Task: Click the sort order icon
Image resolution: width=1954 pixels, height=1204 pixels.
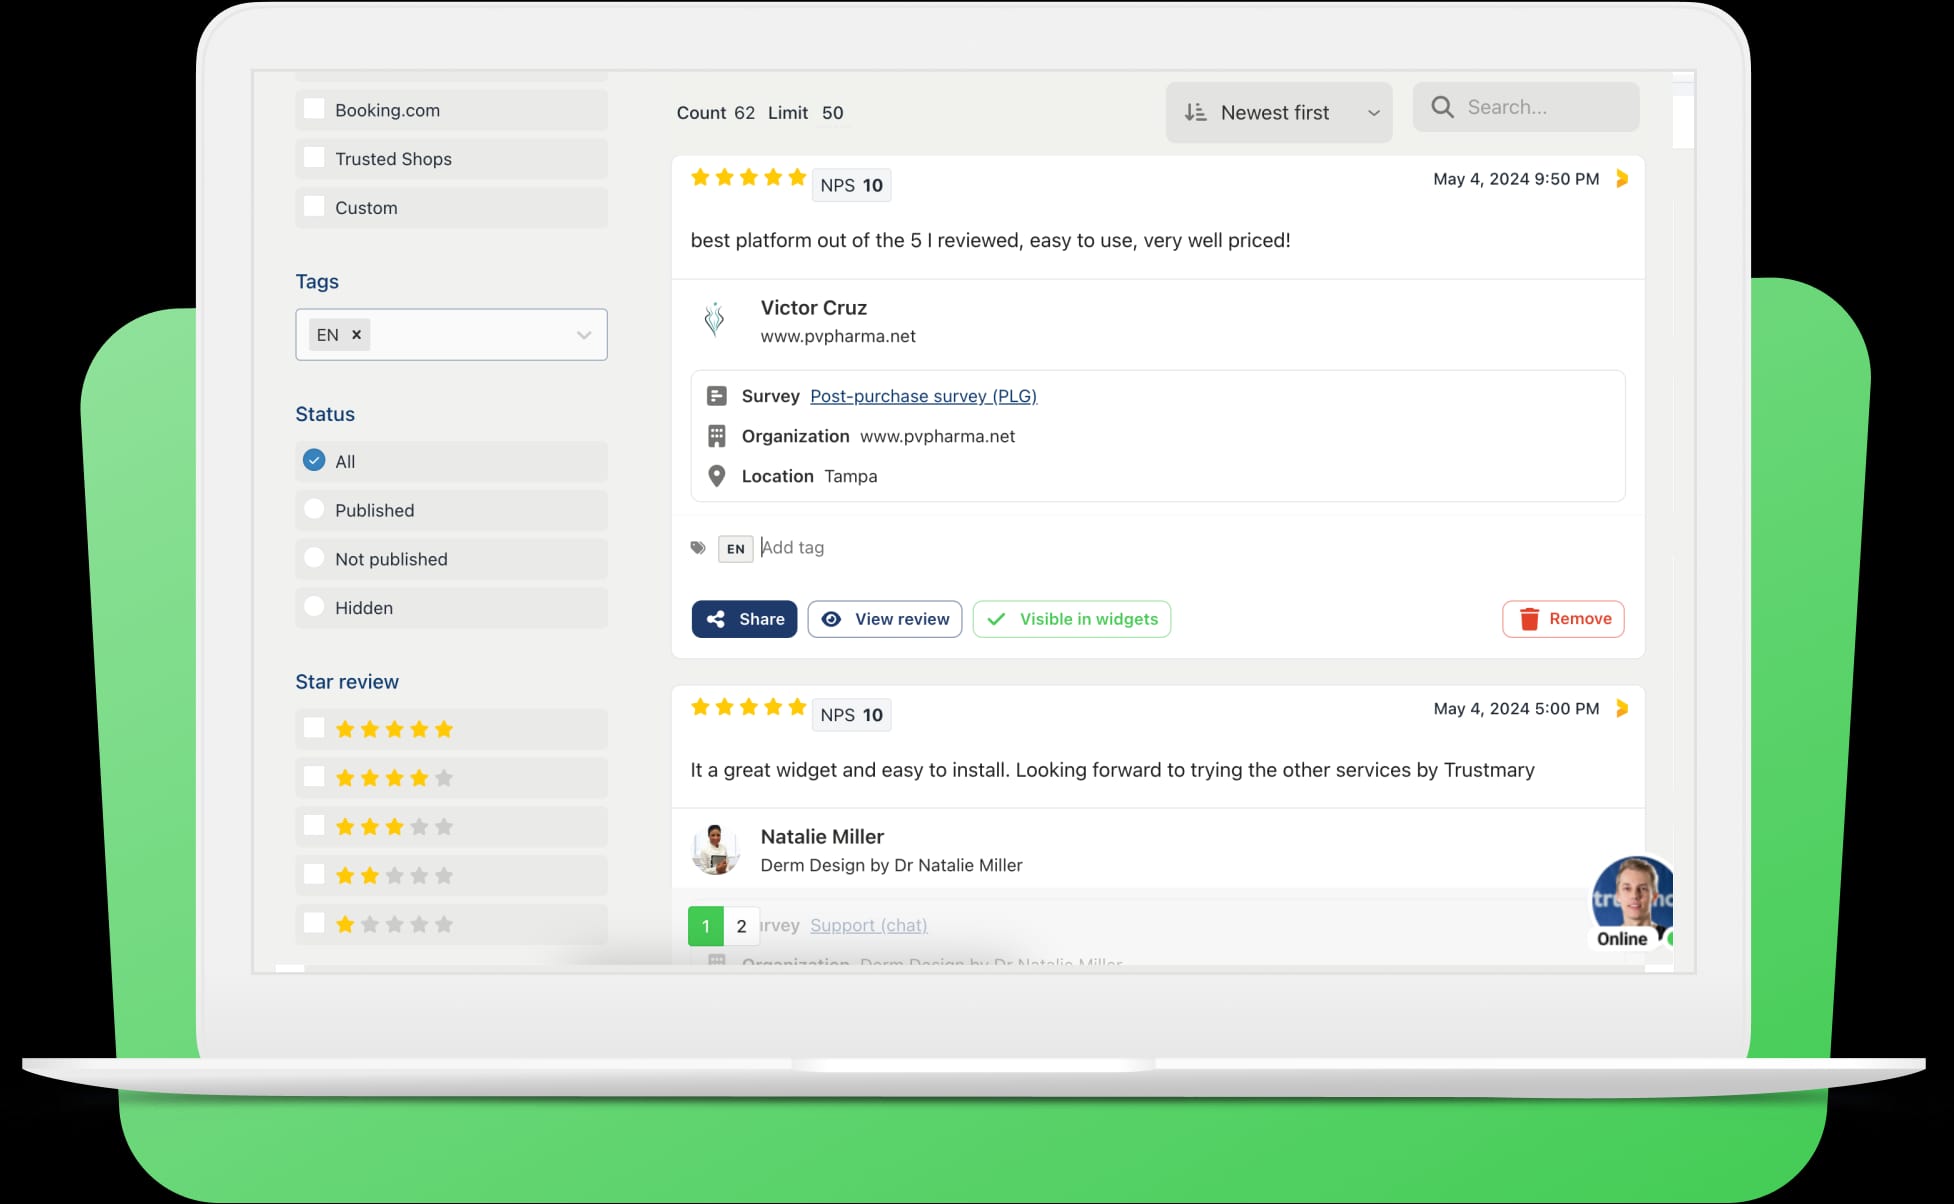Action: pyautogui.click(x=1195, y=113)
